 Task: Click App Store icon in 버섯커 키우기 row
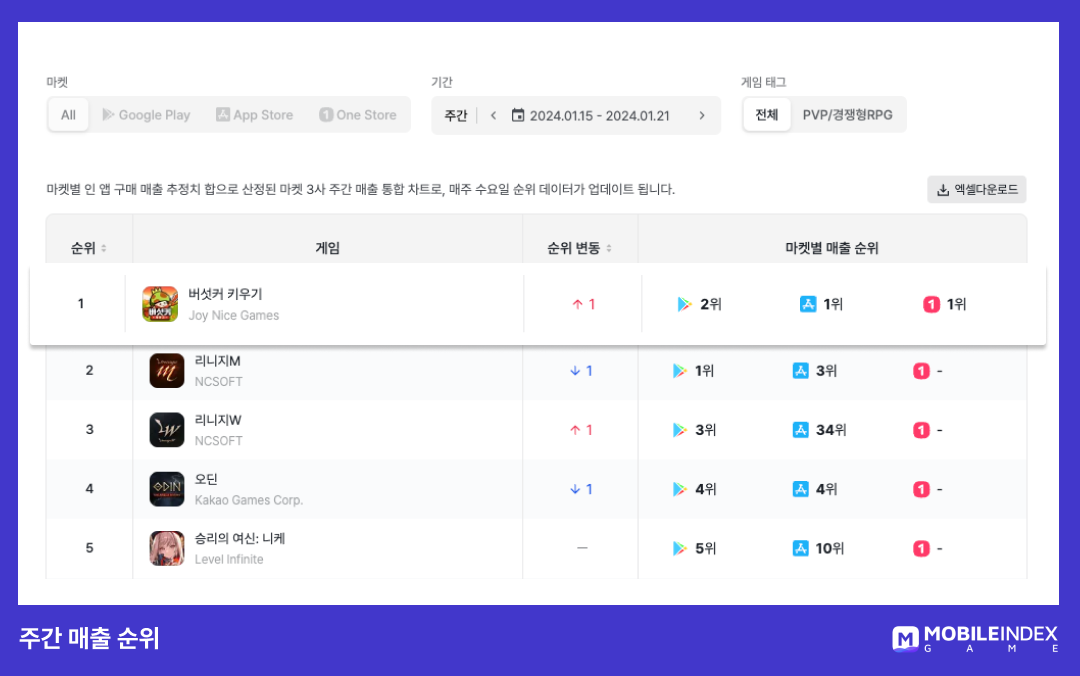coord(808,304)
